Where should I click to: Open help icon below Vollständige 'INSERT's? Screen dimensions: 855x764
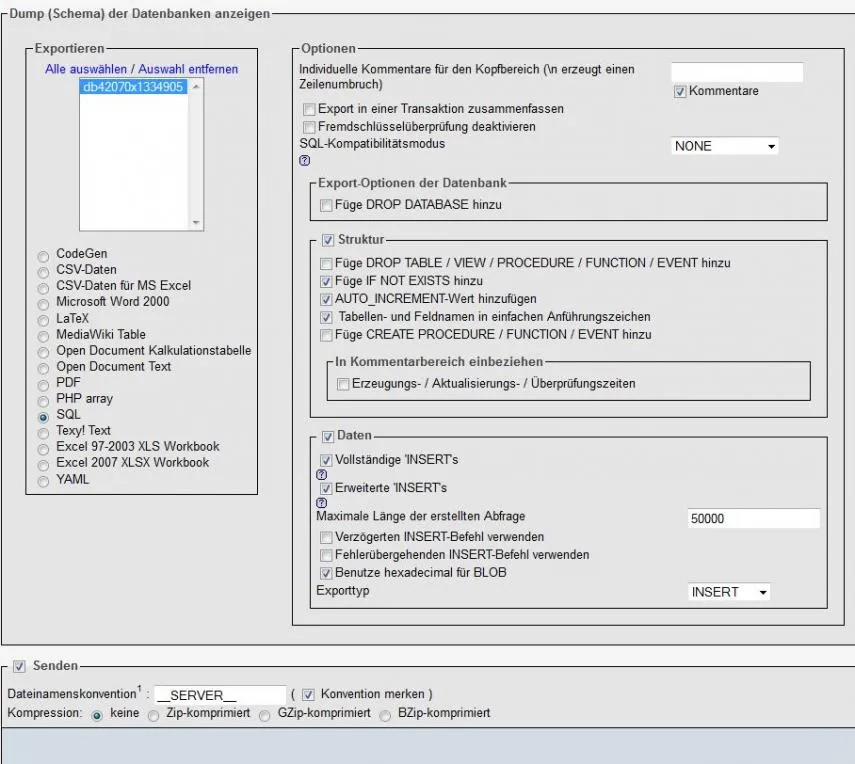click(x=322, y=474)
